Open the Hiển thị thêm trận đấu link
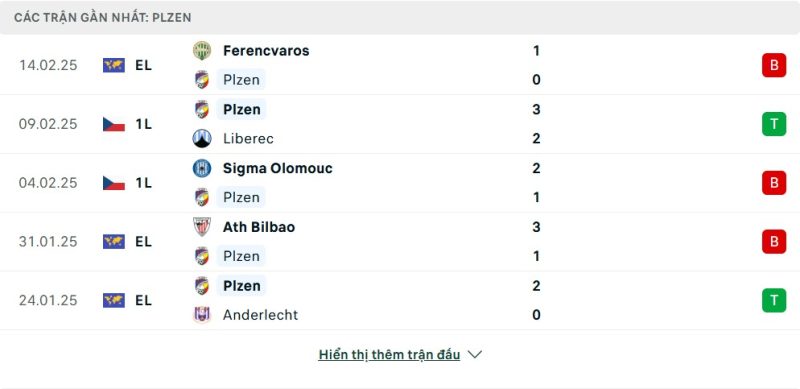 click(x=389, y=354)
